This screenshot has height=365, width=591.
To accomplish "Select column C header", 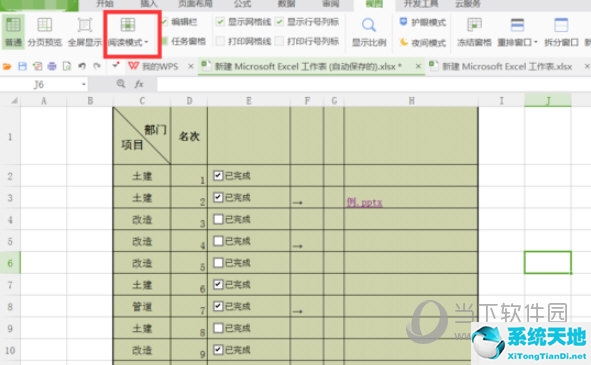I will point(142,101).
